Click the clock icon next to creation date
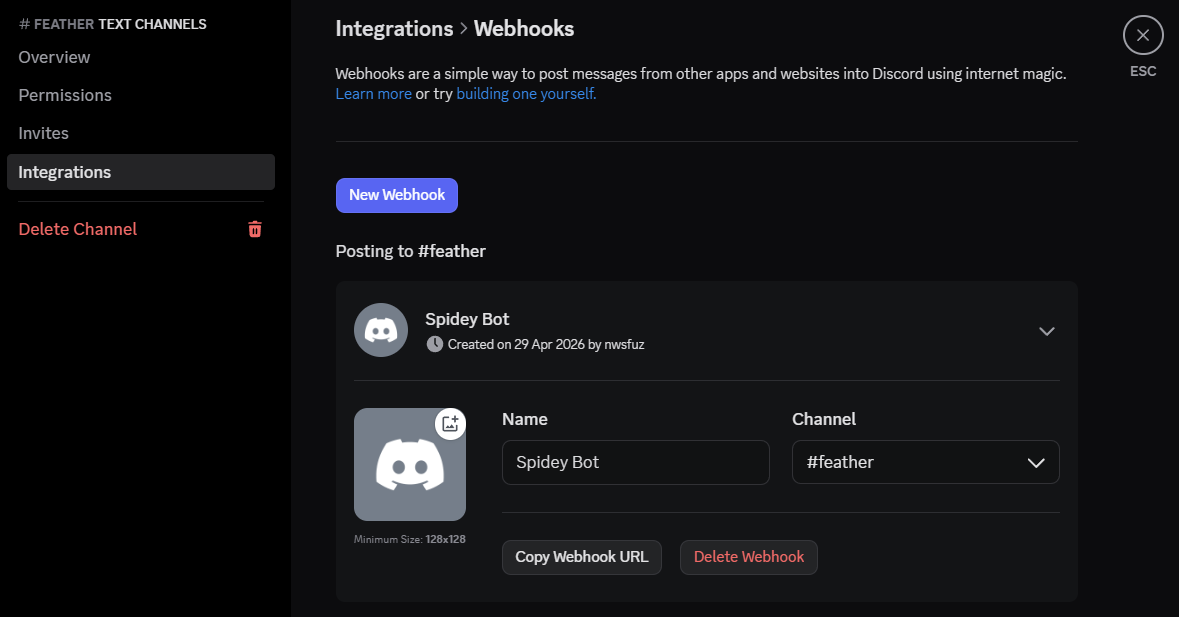The height and width of the screenshot is (617, 1179). click(x=435, y=344)
